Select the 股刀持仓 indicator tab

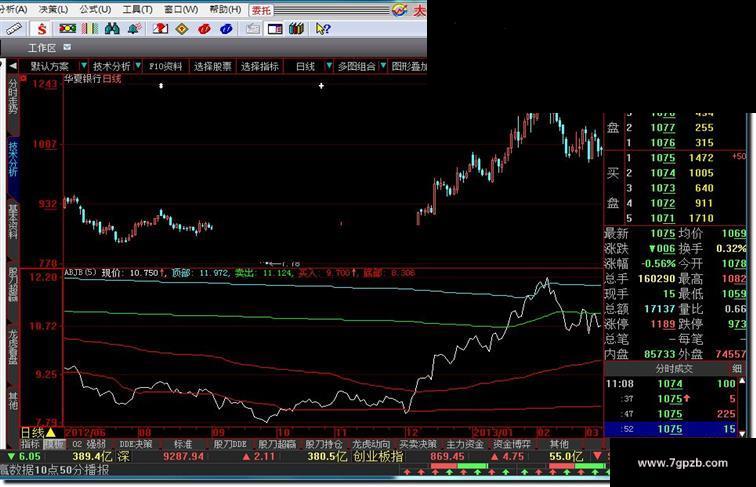324,444
